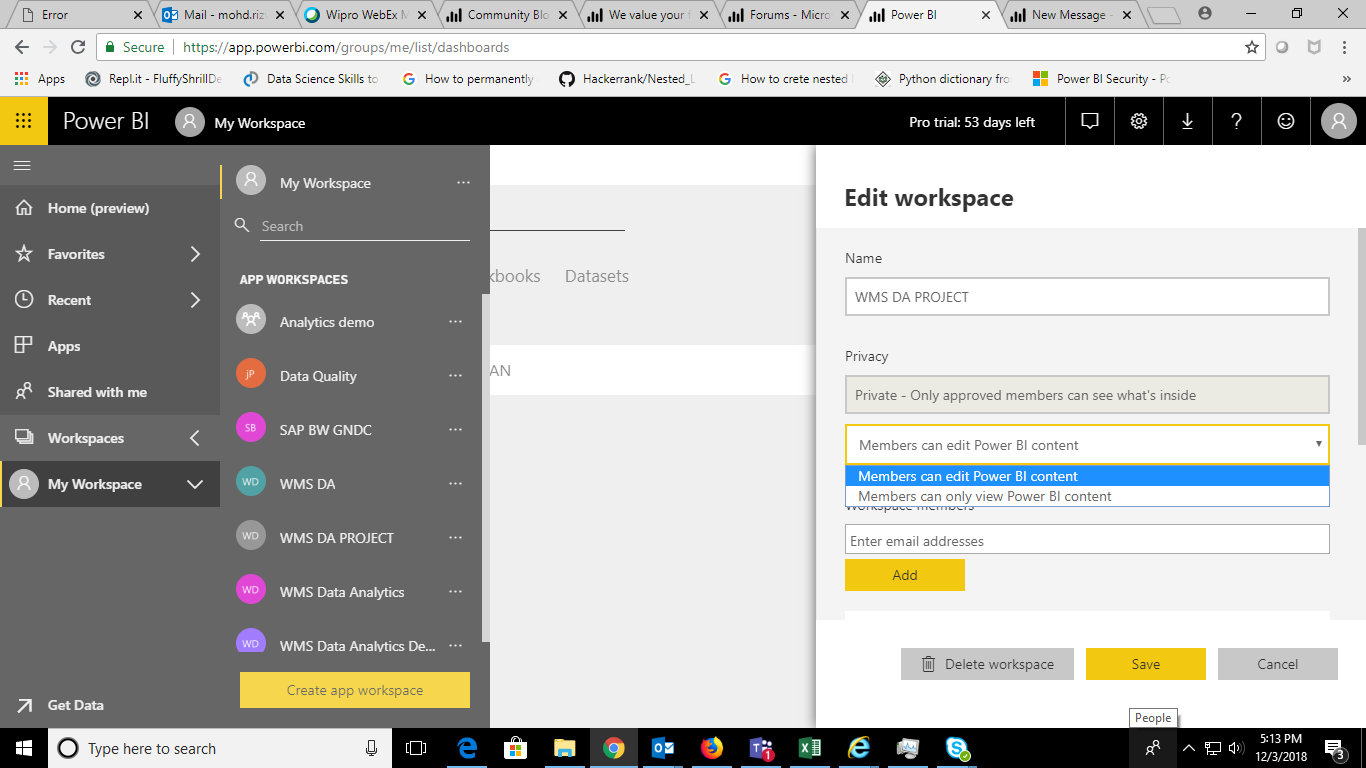This screenshot has width=1366, height=768.
Task: Go to Home (preview)
Action: coord(98,208)
